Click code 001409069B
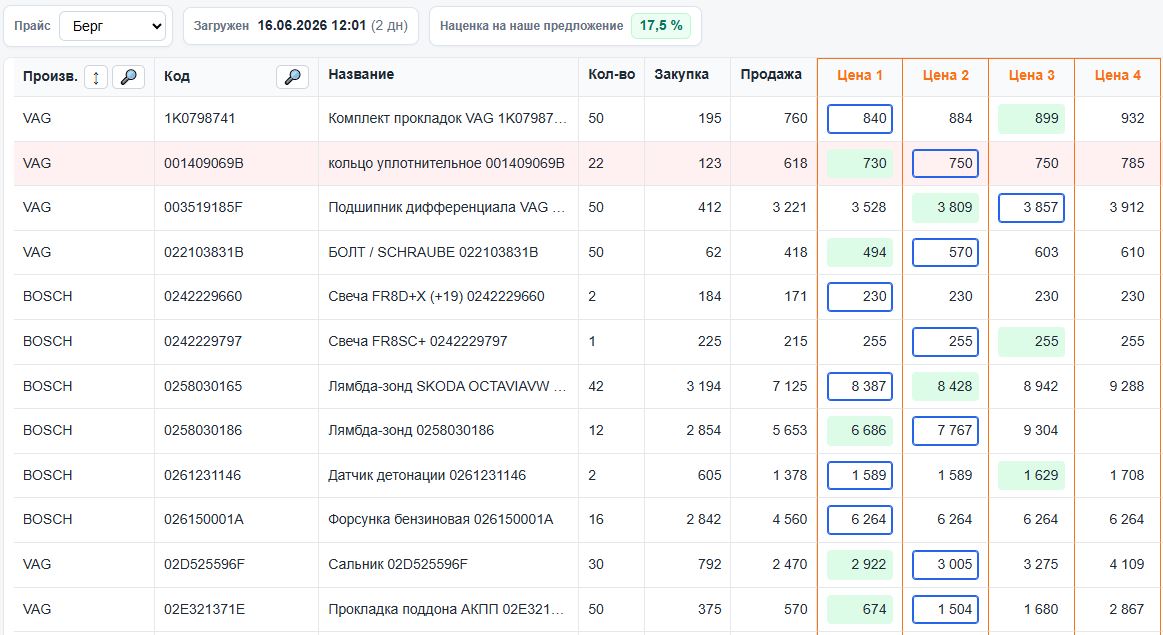Screen dimensions: 1163x635 pyautogui.click(x=204, y=163)
